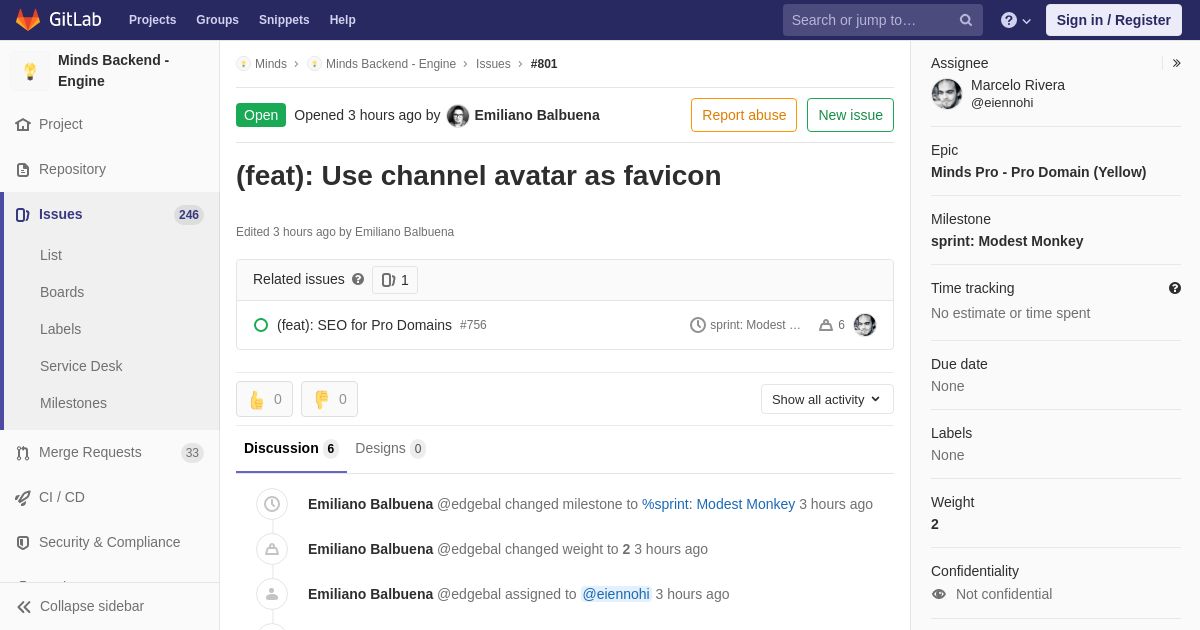The image size is (1200, 630).
Task: Click the assignee avatar on issue #756
Action: (865, 325)
